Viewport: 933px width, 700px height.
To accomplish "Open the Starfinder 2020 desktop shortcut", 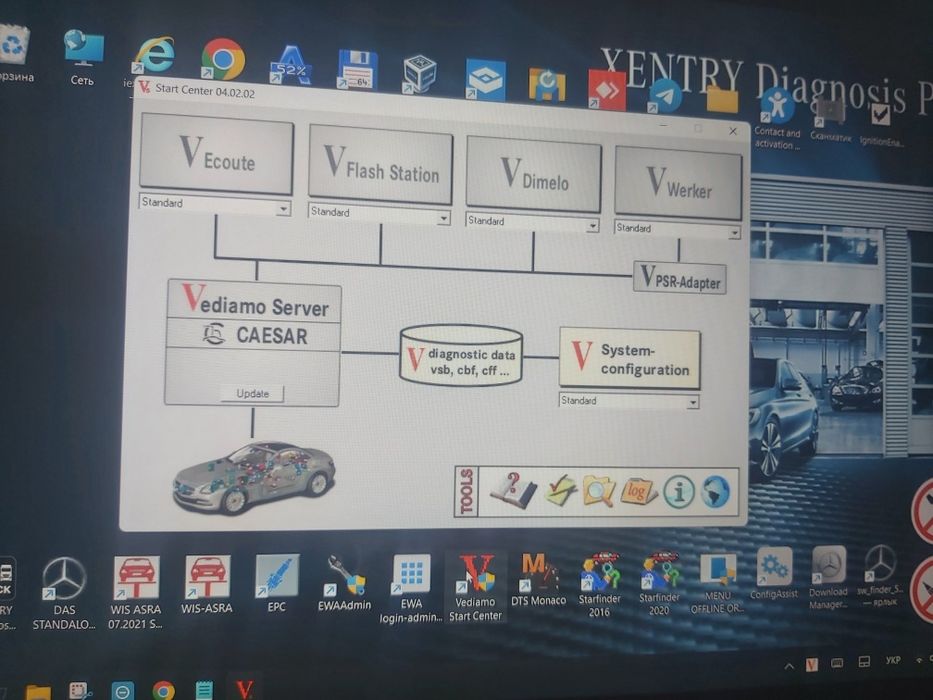I will (659, 583).
